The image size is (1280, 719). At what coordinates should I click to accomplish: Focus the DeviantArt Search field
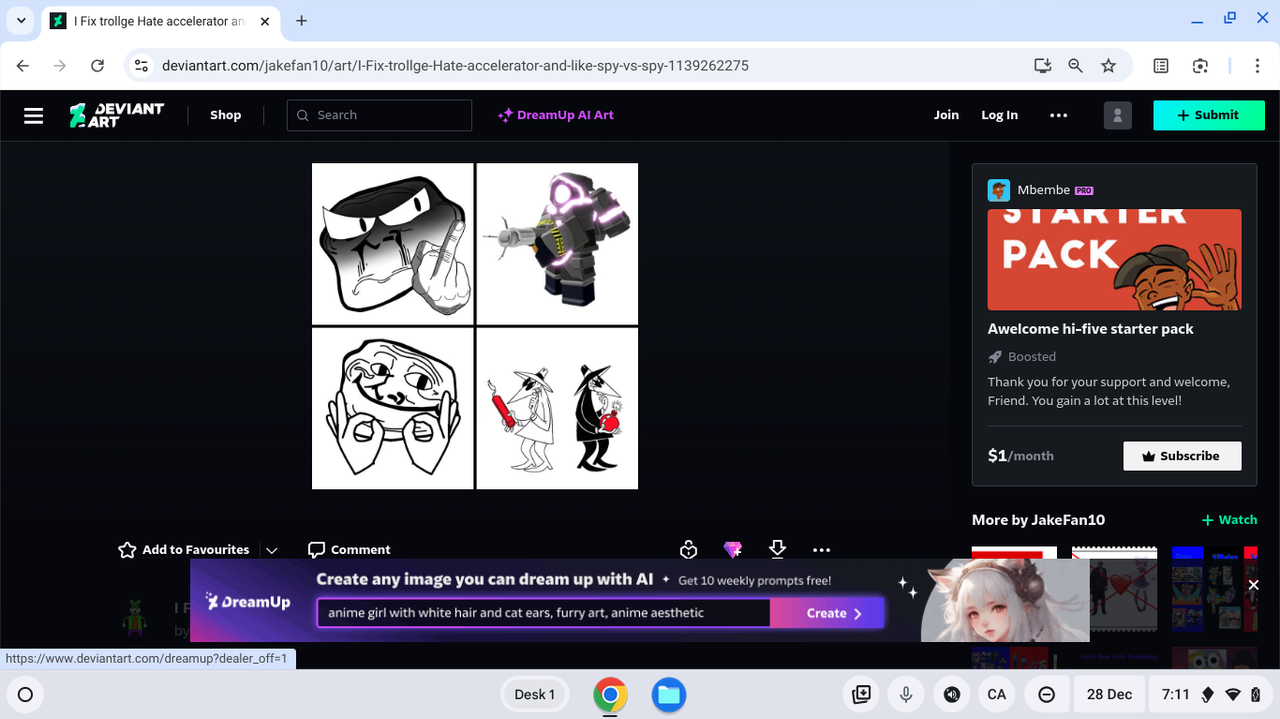[x=379, y=115]
